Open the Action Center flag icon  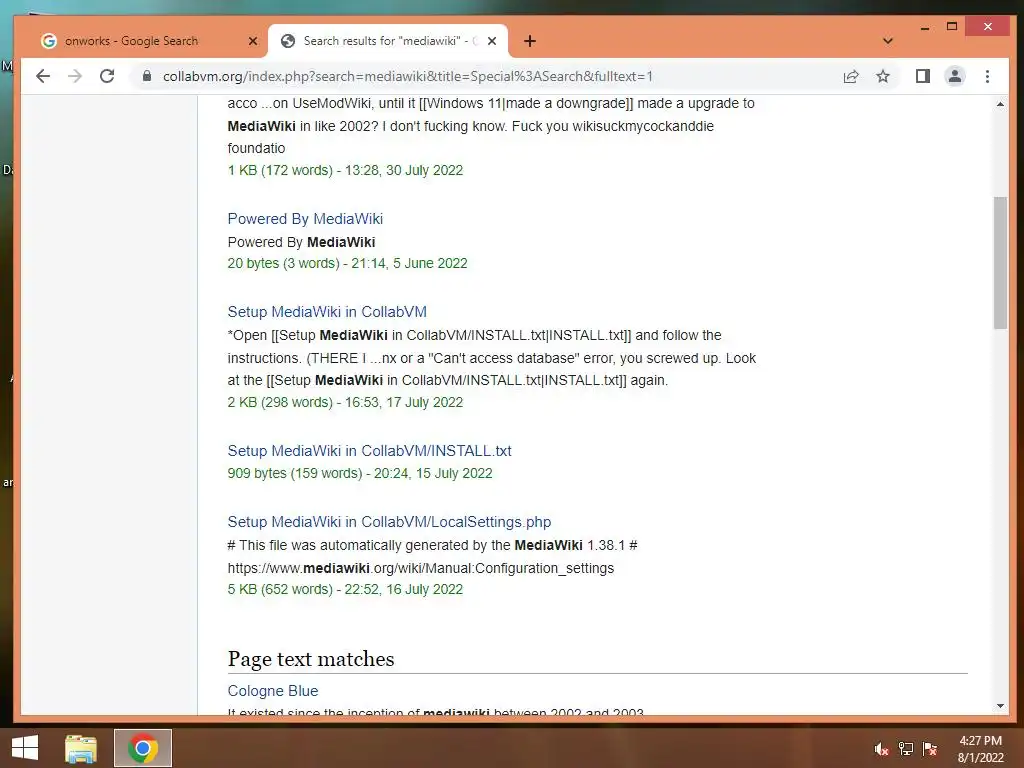[x=930, y=749]
